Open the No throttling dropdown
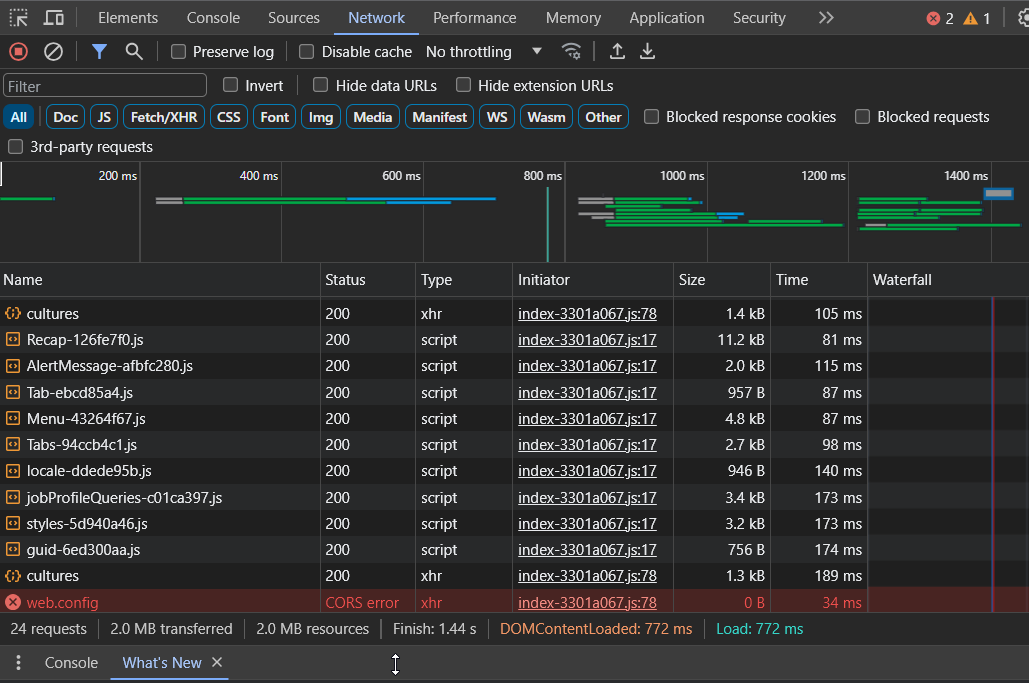Screen dimensions: 1029x683 [x=484, y=51]
